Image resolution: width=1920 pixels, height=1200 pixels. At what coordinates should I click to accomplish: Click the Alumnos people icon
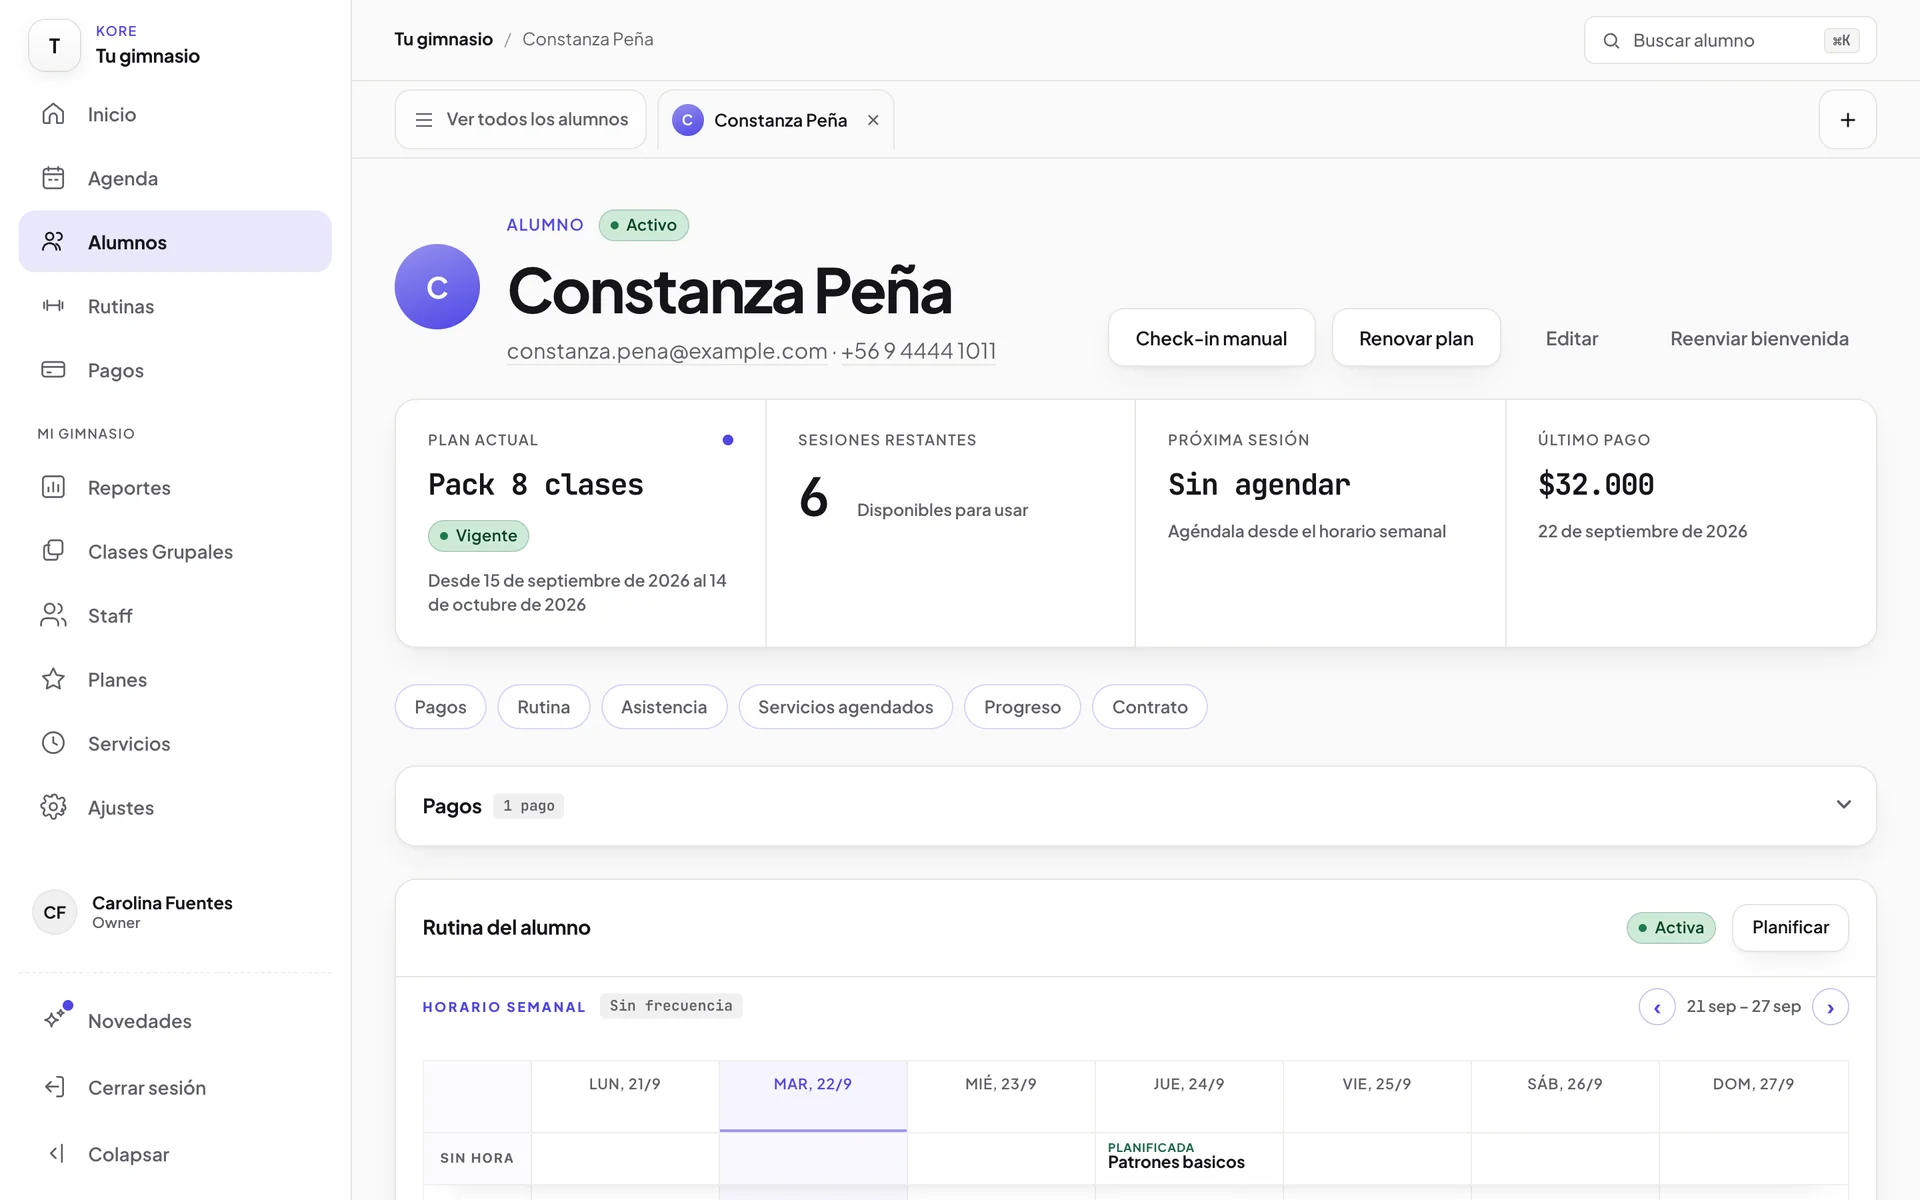click(53, 242)
